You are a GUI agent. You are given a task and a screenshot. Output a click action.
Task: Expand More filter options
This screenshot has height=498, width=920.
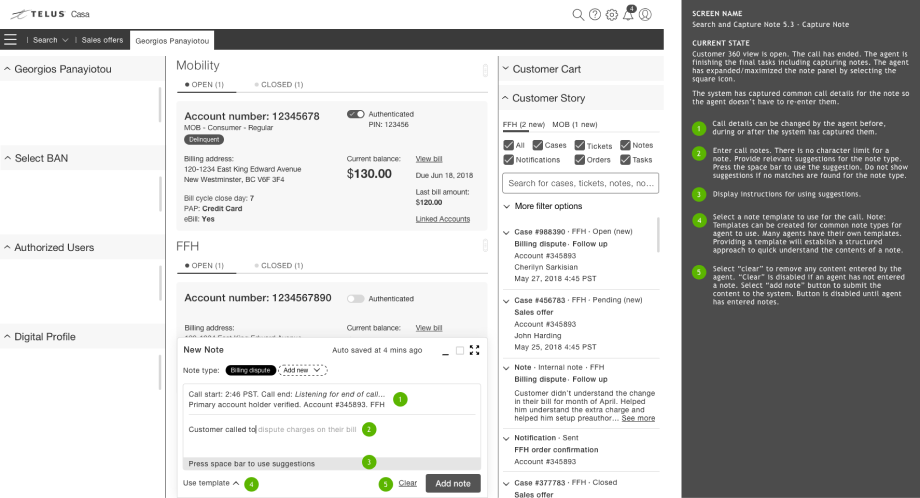click(x=543, y=206)
